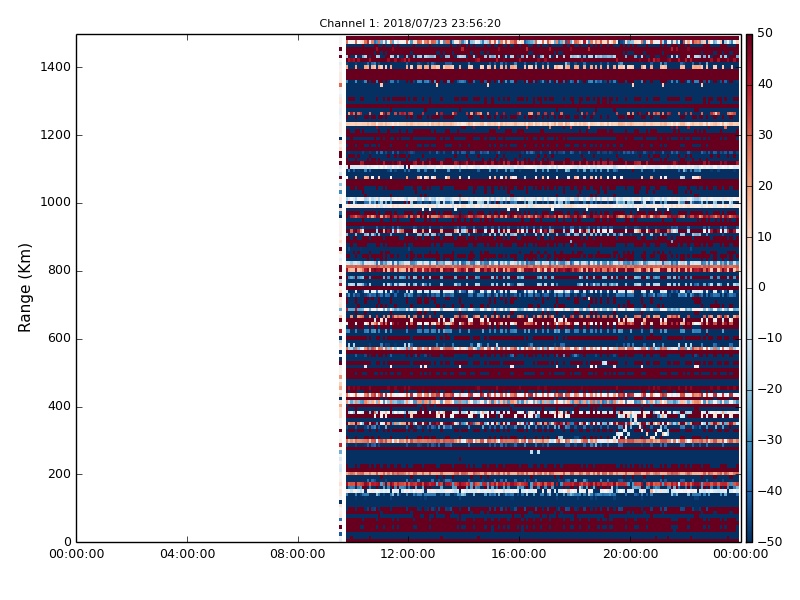The image size is (800, 600).
Task: Click the 12:00:00 time axis label
Action: pos(408,554)
